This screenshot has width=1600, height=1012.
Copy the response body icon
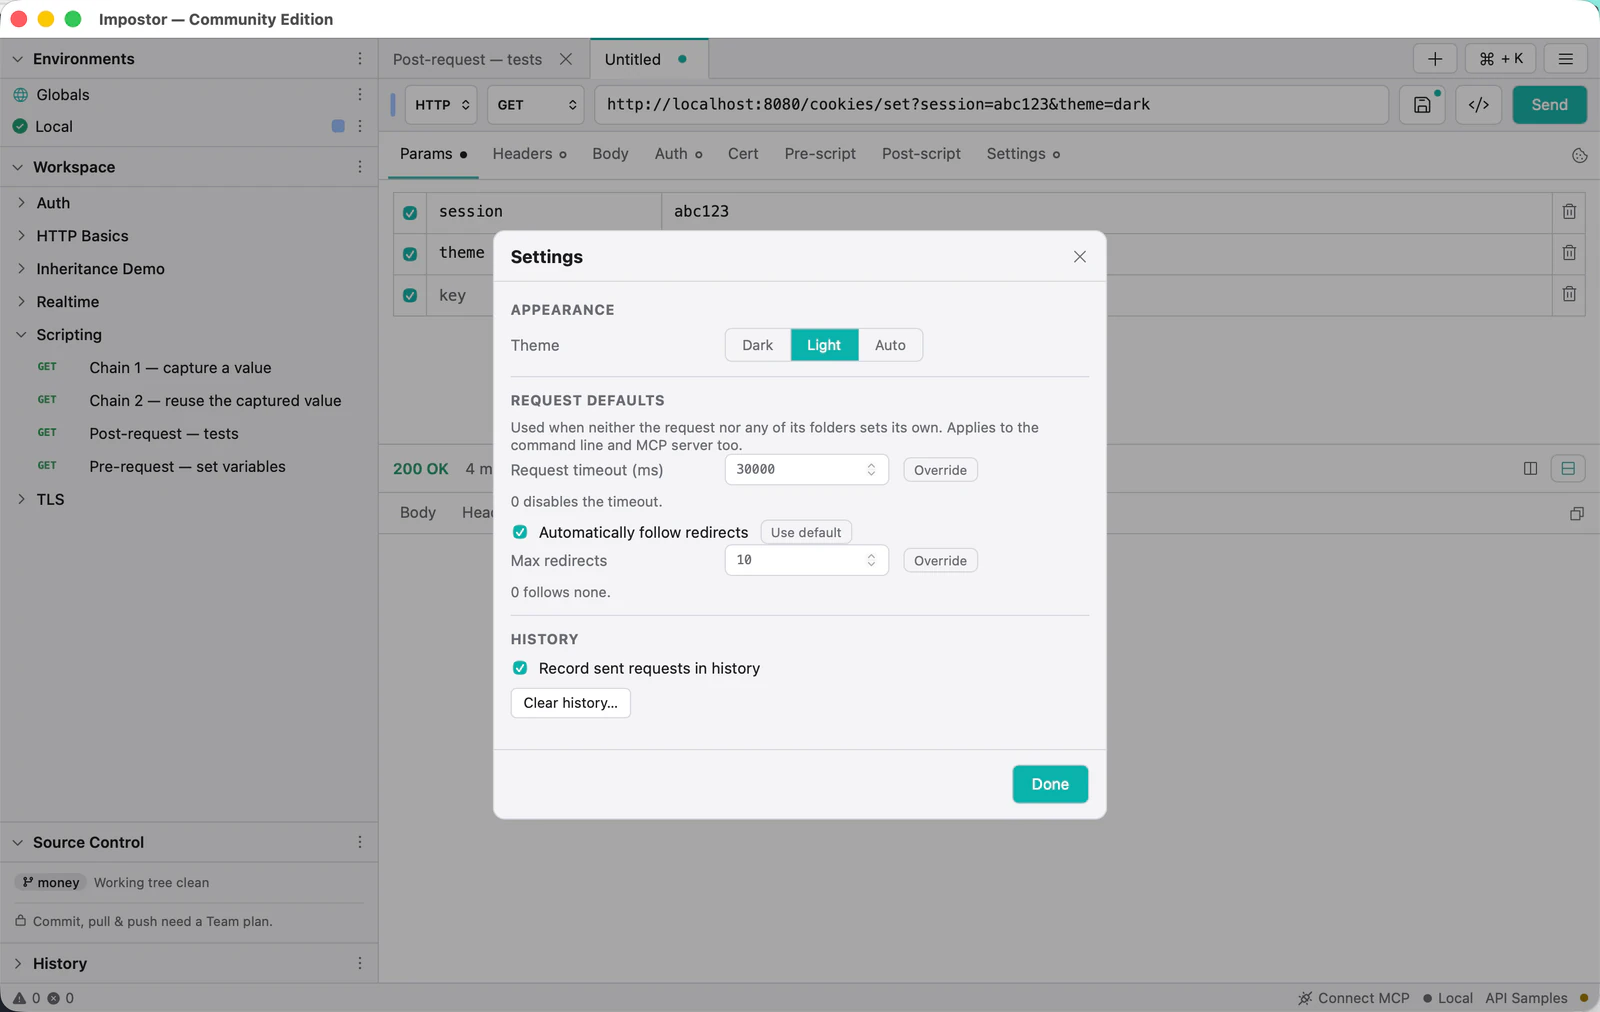(1577, 513)
